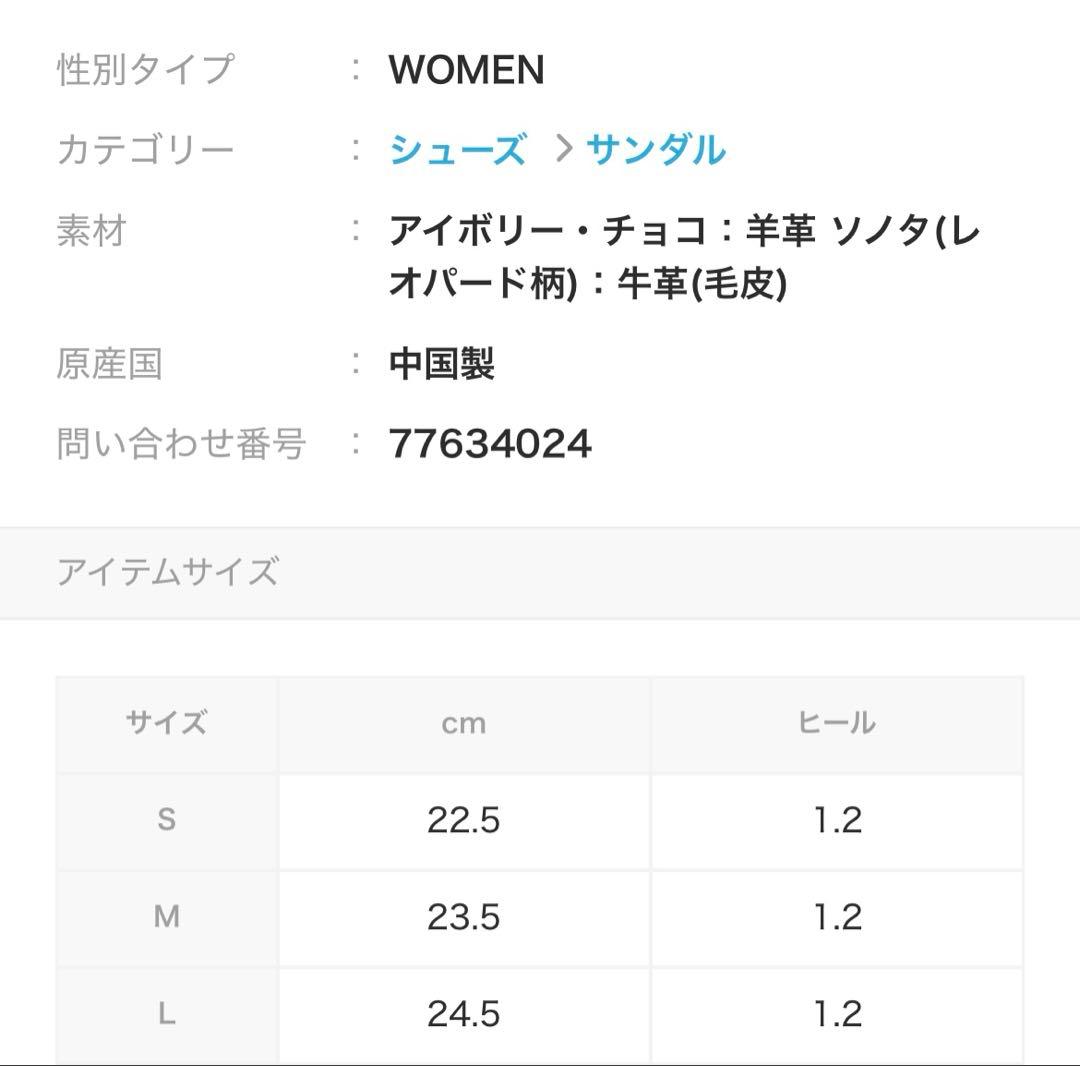Click the chevron between シューズ and サンダル
Screen dimensions: 1080x1066
tap(565, 151)
